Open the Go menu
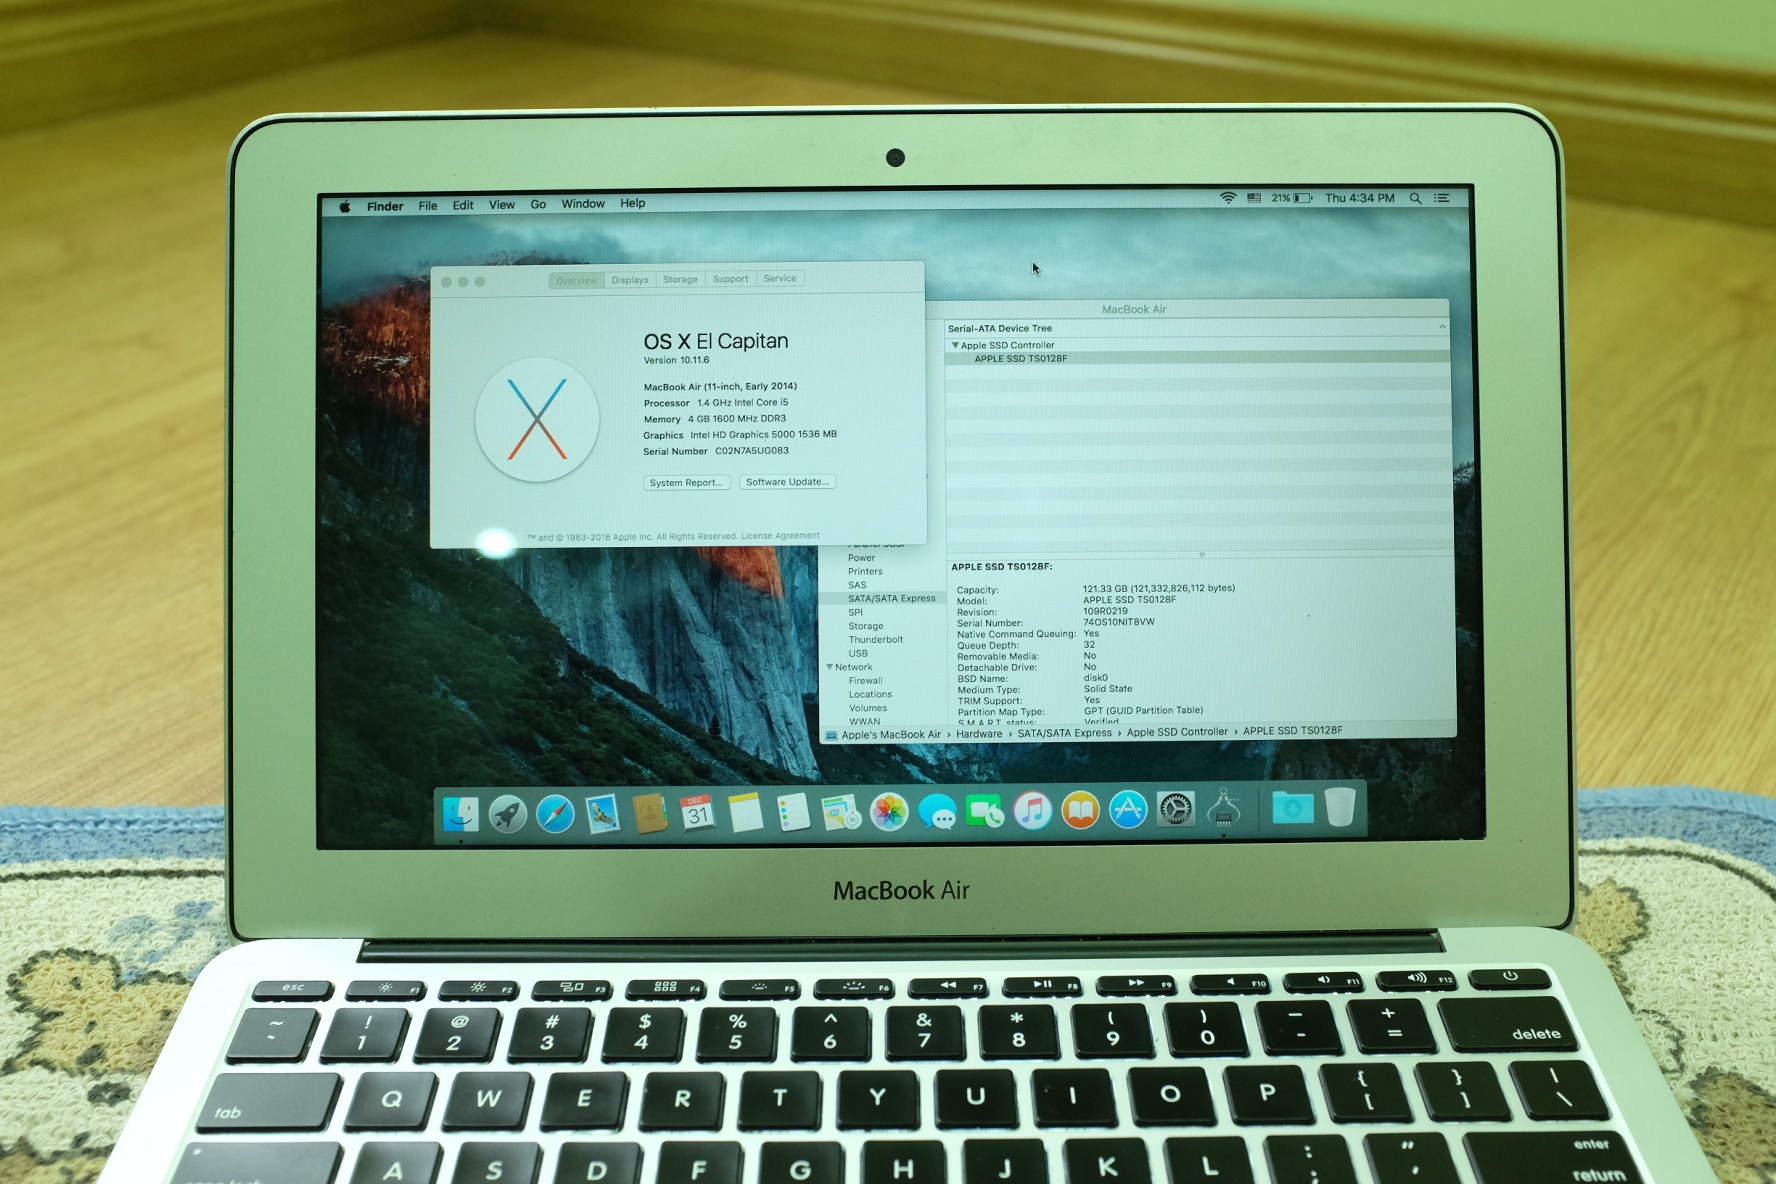 pyautogui.click(x=538, y=204)
